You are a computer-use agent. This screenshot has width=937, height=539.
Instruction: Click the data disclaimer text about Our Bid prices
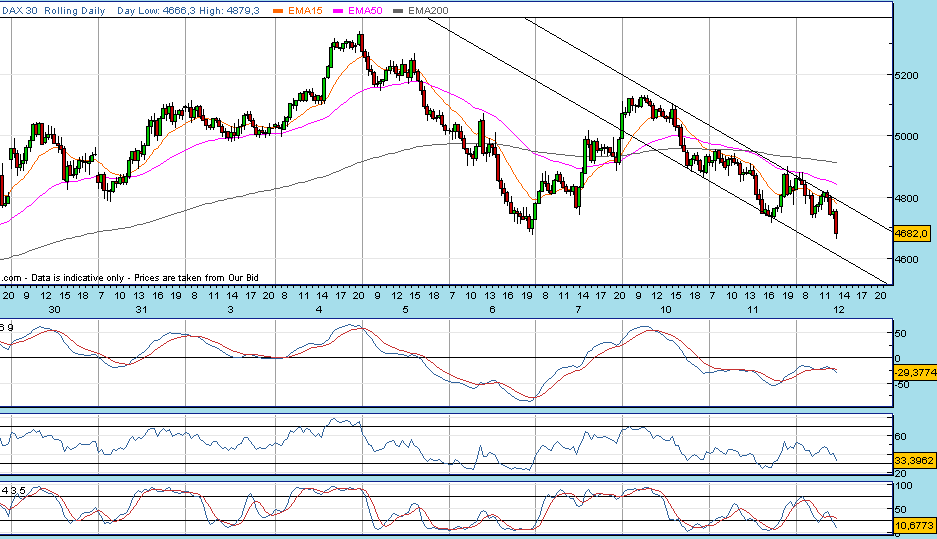pyautogui.click(x=130, y=278)
